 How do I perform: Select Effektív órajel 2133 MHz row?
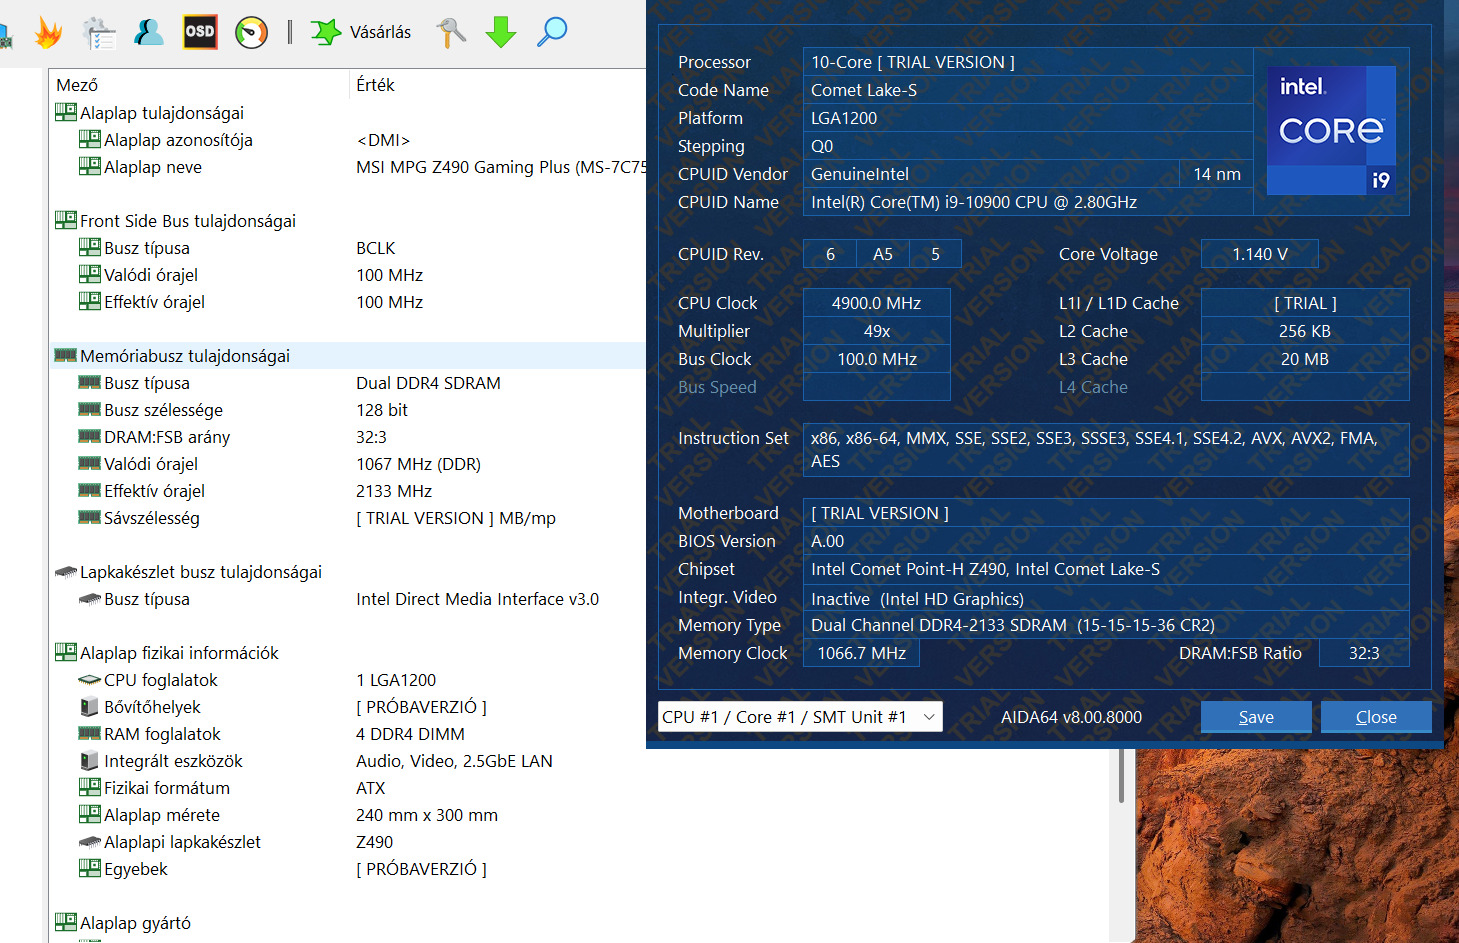click(x=348, y=491)
